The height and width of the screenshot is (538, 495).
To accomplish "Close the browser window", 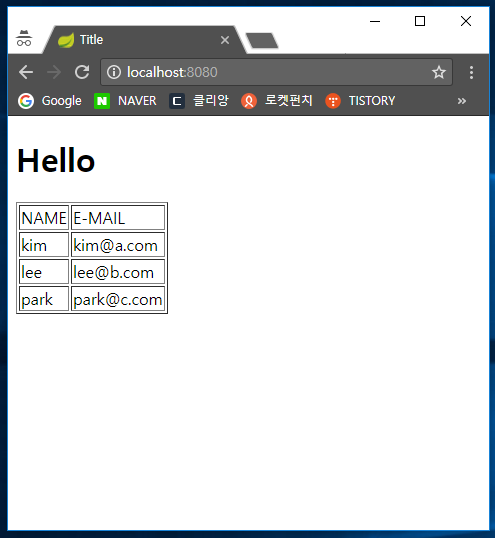I will point(466,21).
